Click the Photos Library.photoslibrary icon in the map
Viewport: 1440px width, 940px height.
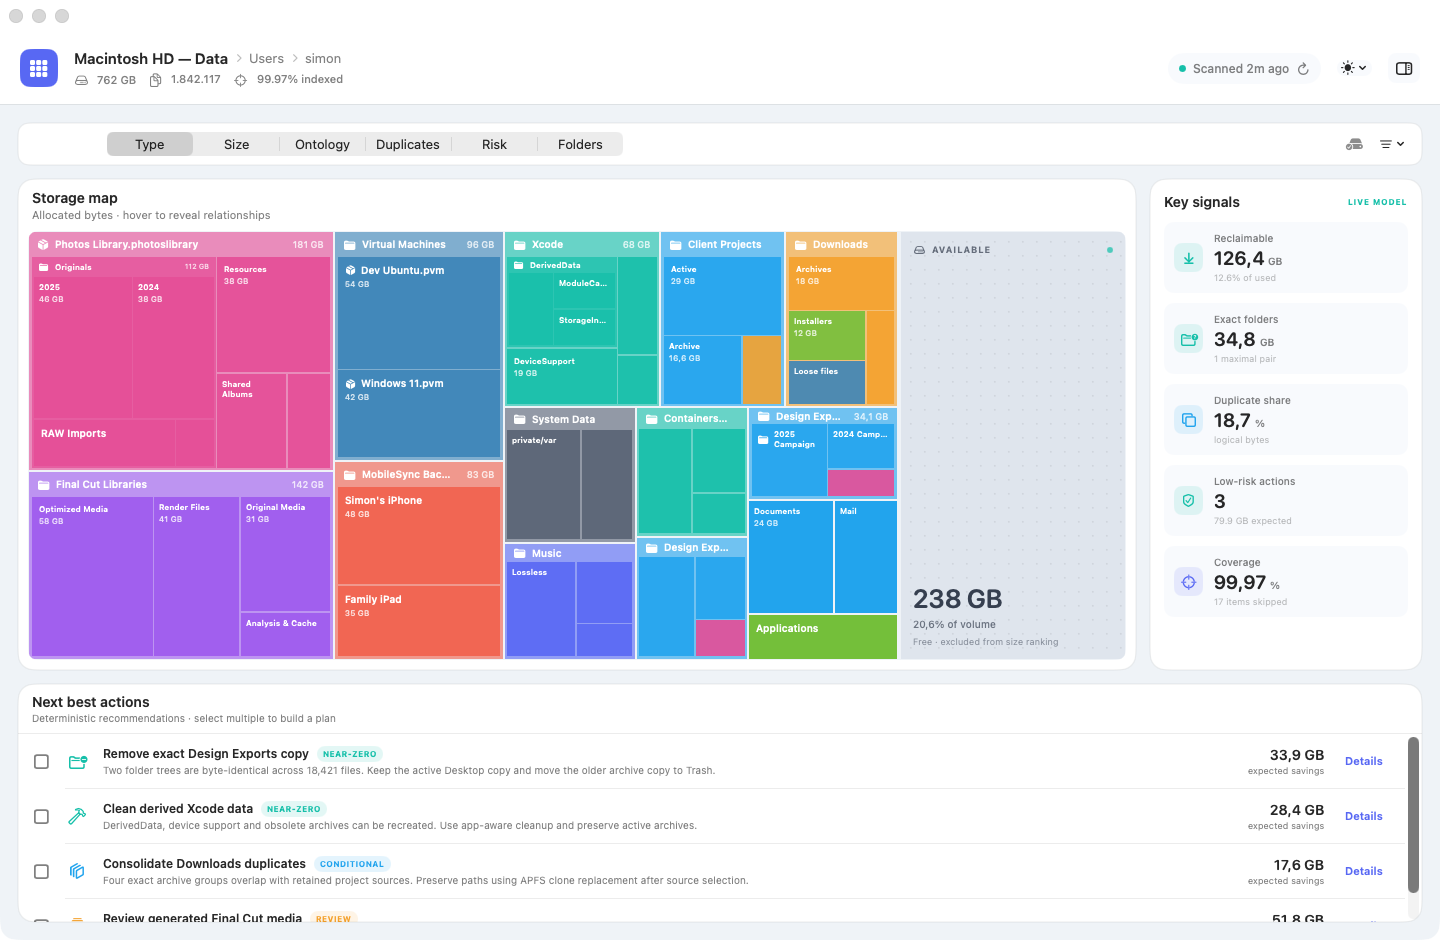point(44,245)
